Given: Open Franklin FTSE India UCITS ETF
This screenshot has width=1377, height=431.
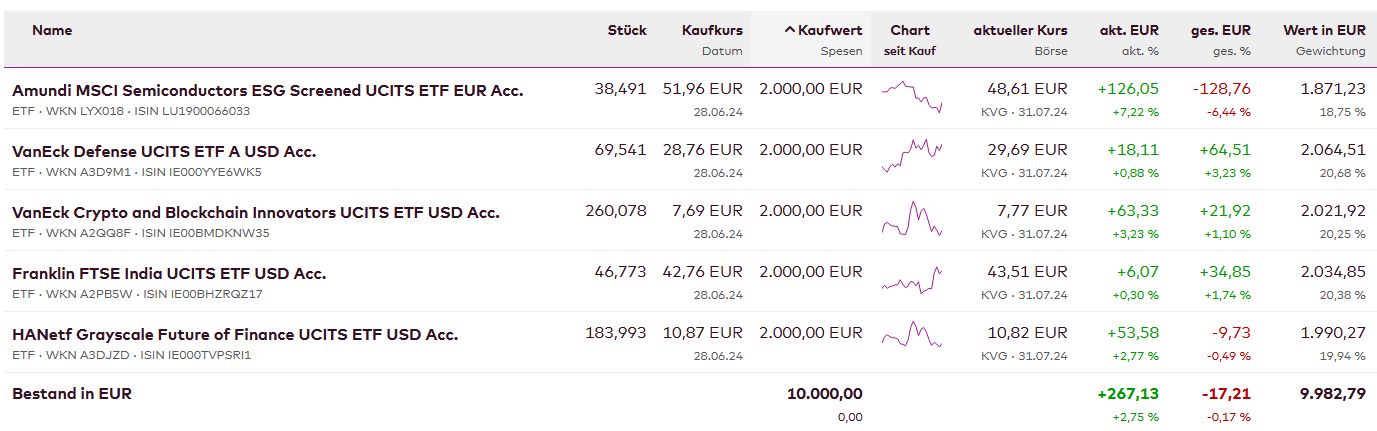Looking at the screenshot, I should point(169,274).
